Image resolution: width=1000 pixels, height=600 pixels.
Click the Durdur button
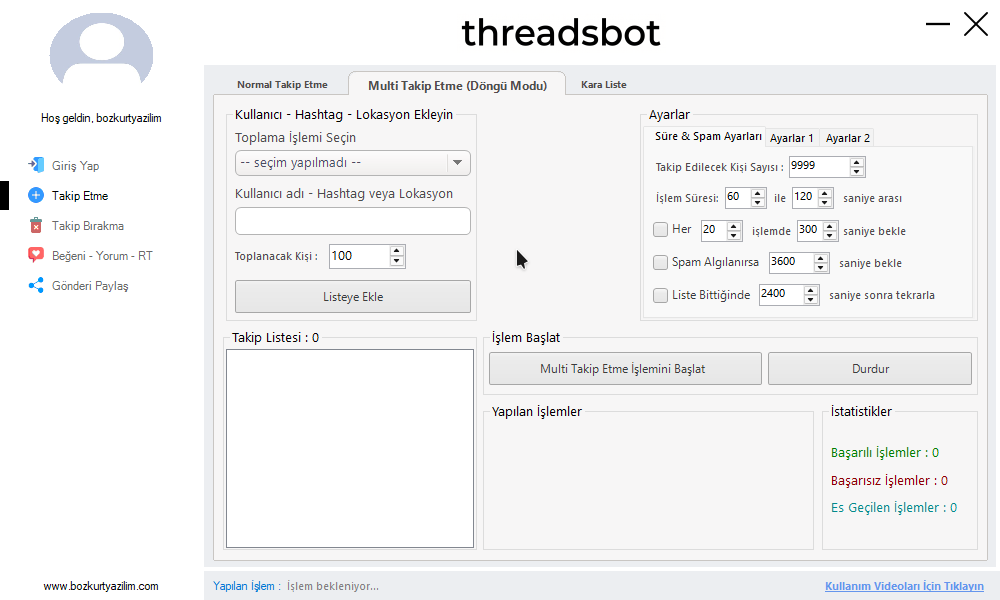(x=870, y=369)
